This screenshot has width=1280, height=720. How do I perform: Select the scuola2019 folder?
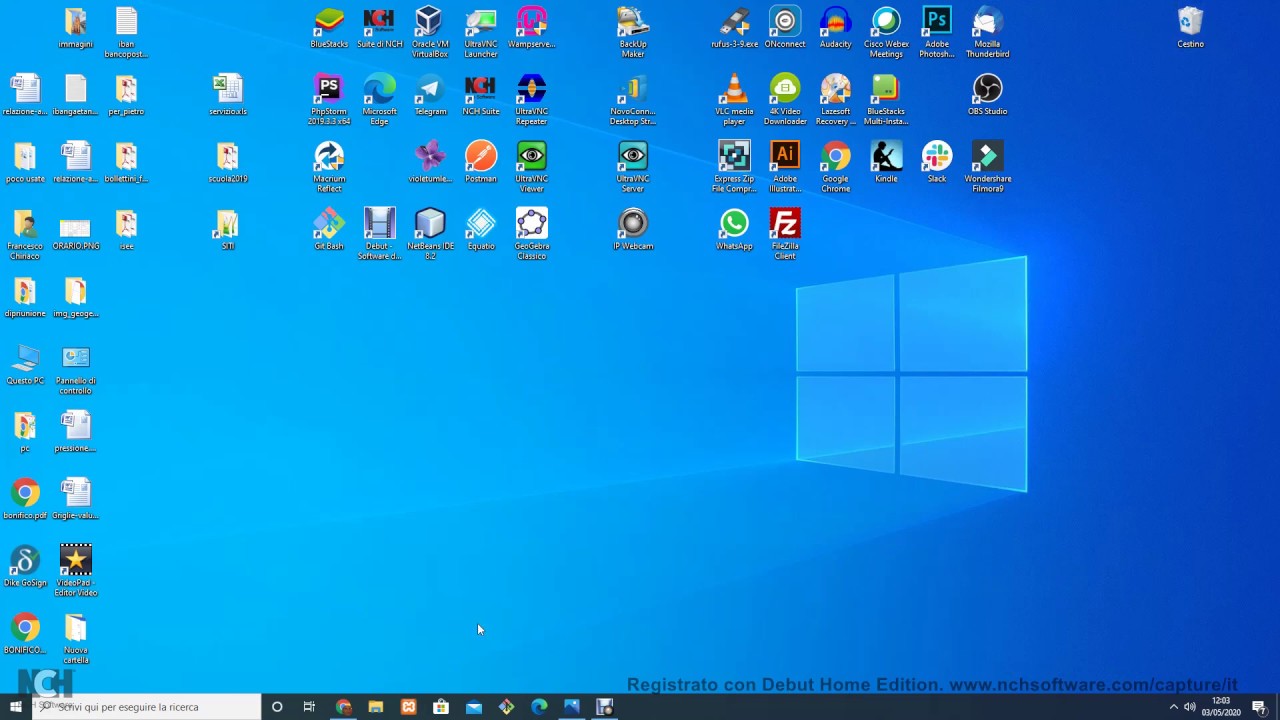coord(228,163)
